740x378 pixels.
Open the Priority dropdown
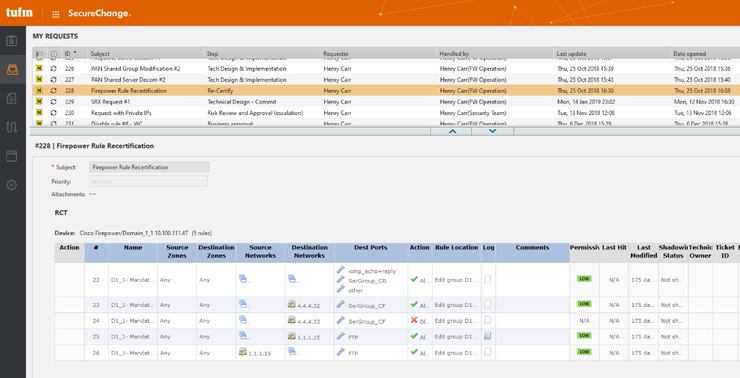coord(148,181)
